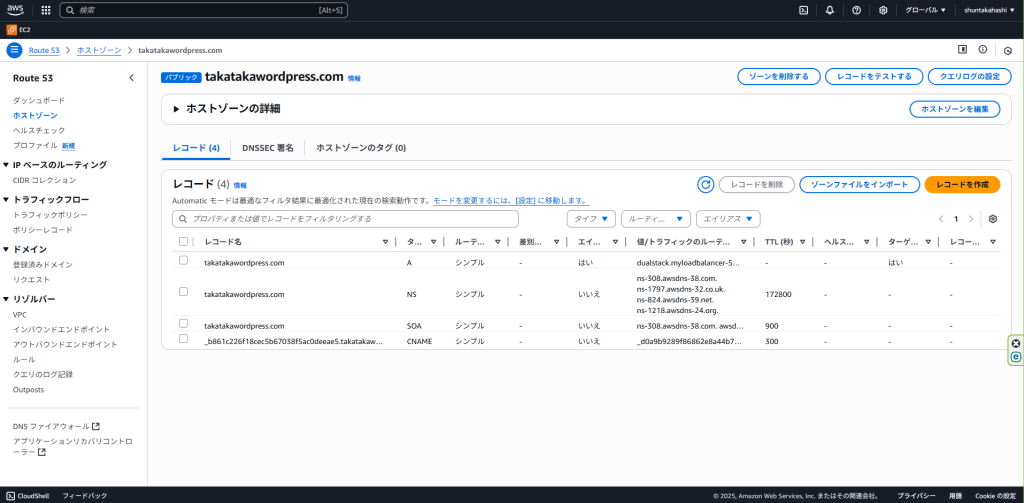Toggle the hamburger navigation menu

click(14, 50)
